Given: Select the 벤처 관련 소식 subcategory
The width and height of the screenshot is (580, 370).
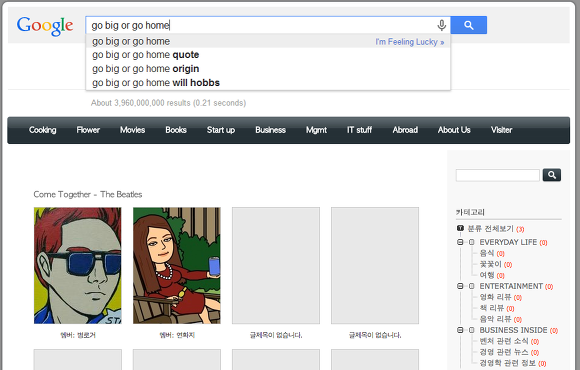Looking at the screenshot, I should (504, 341).
